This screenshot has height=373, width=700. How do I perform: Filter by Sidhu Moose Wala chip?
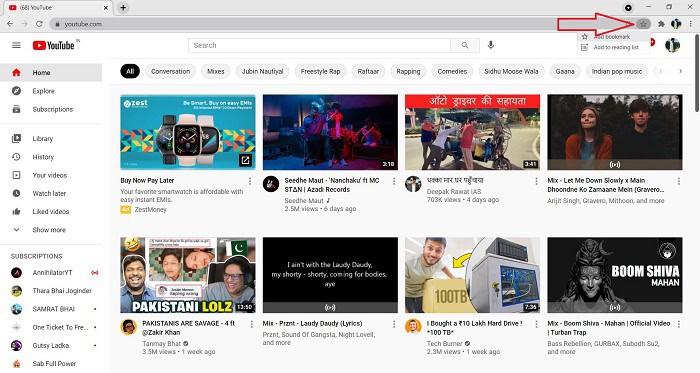pos(511,71)
